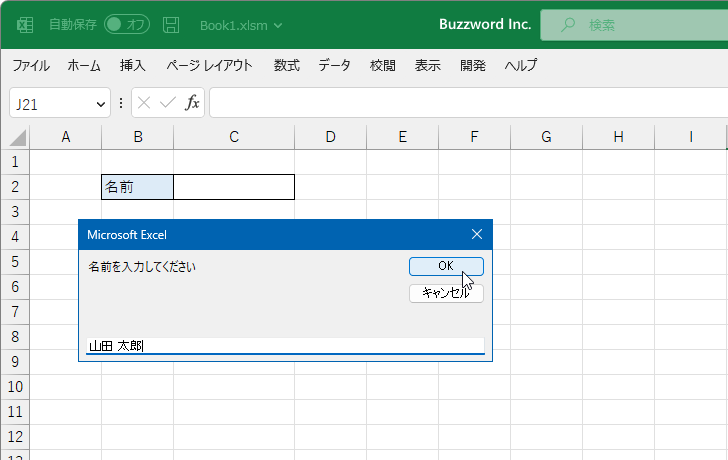This screenshot has height=460, width=728.
Task: Click the fx insert function icon
Action: 192,103
